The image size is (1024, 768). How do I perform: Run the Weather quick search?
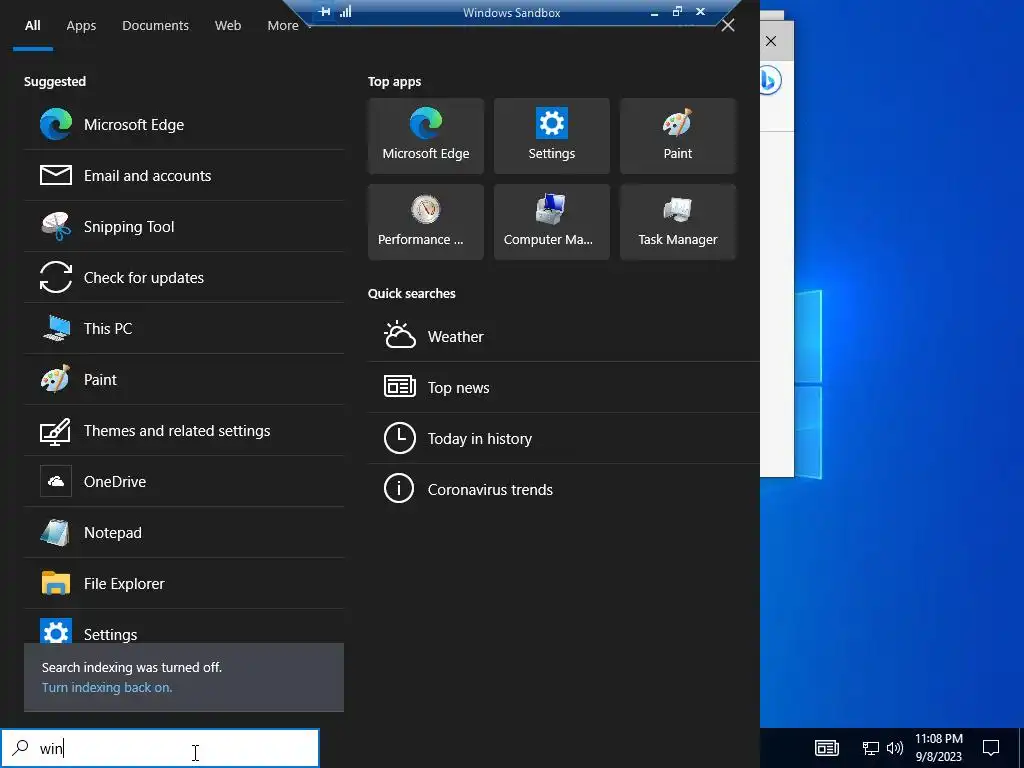tap(564, 336)
